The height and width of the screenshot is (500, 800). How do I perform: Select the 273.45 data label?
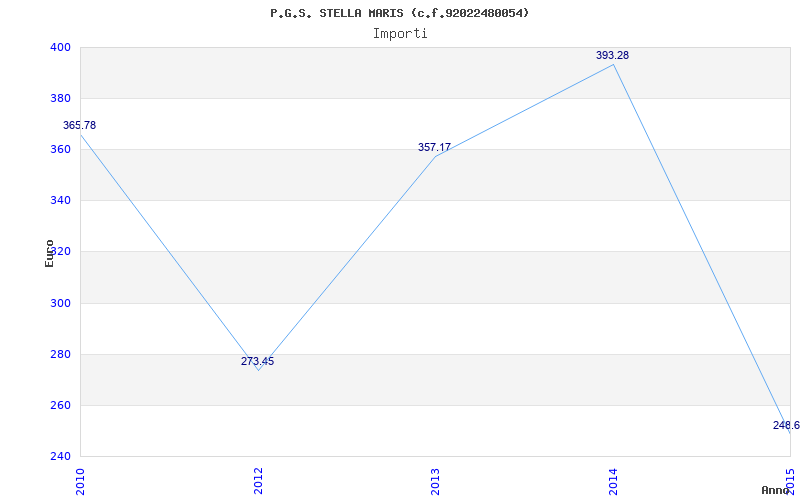coord(258,361)
